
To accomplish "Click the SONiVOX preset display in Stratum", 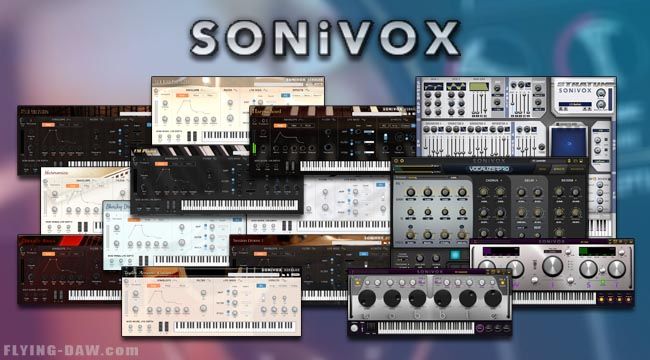I will point(574,104).
